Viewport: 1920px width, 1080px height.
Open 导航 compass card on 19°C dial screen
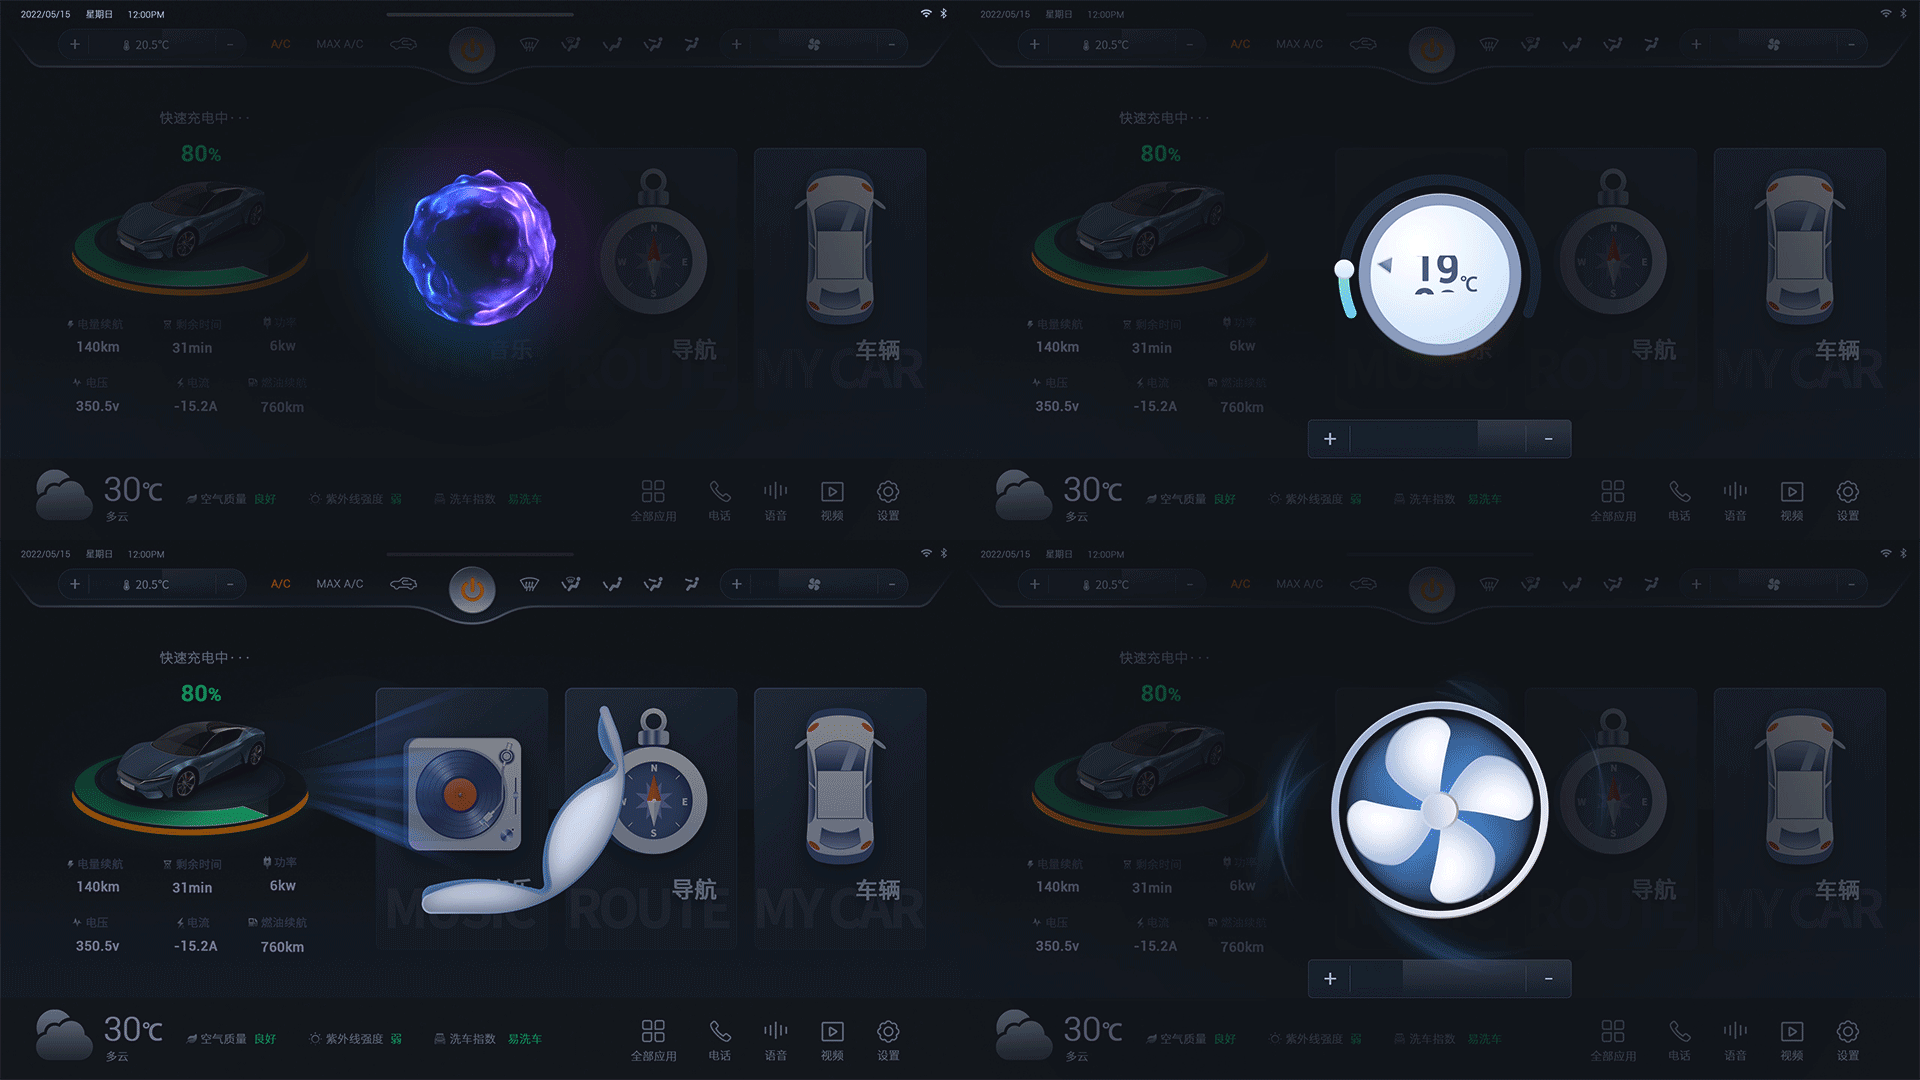coord(1611,277)
